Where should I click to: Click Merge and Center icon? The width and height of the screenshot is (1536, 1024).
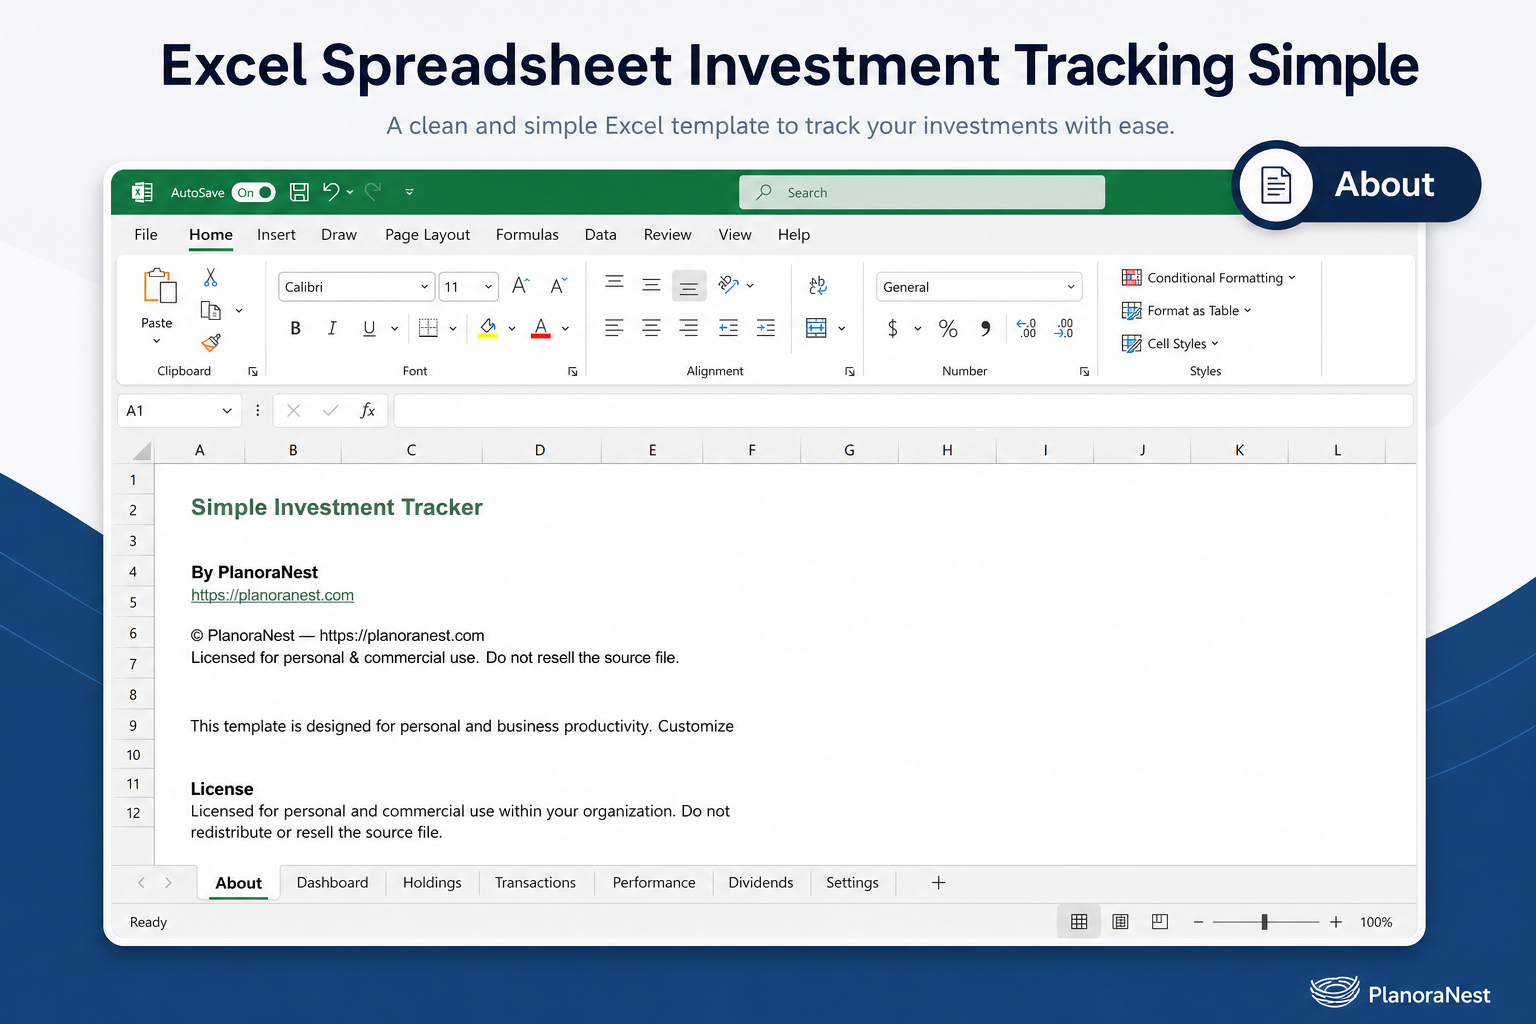click(x=817, y=328)
